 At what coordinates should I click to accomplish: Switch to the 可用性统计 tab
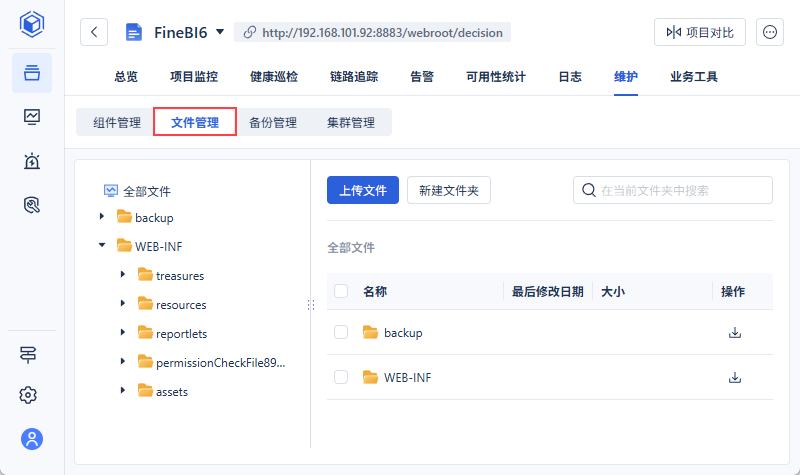coord(496,77)
